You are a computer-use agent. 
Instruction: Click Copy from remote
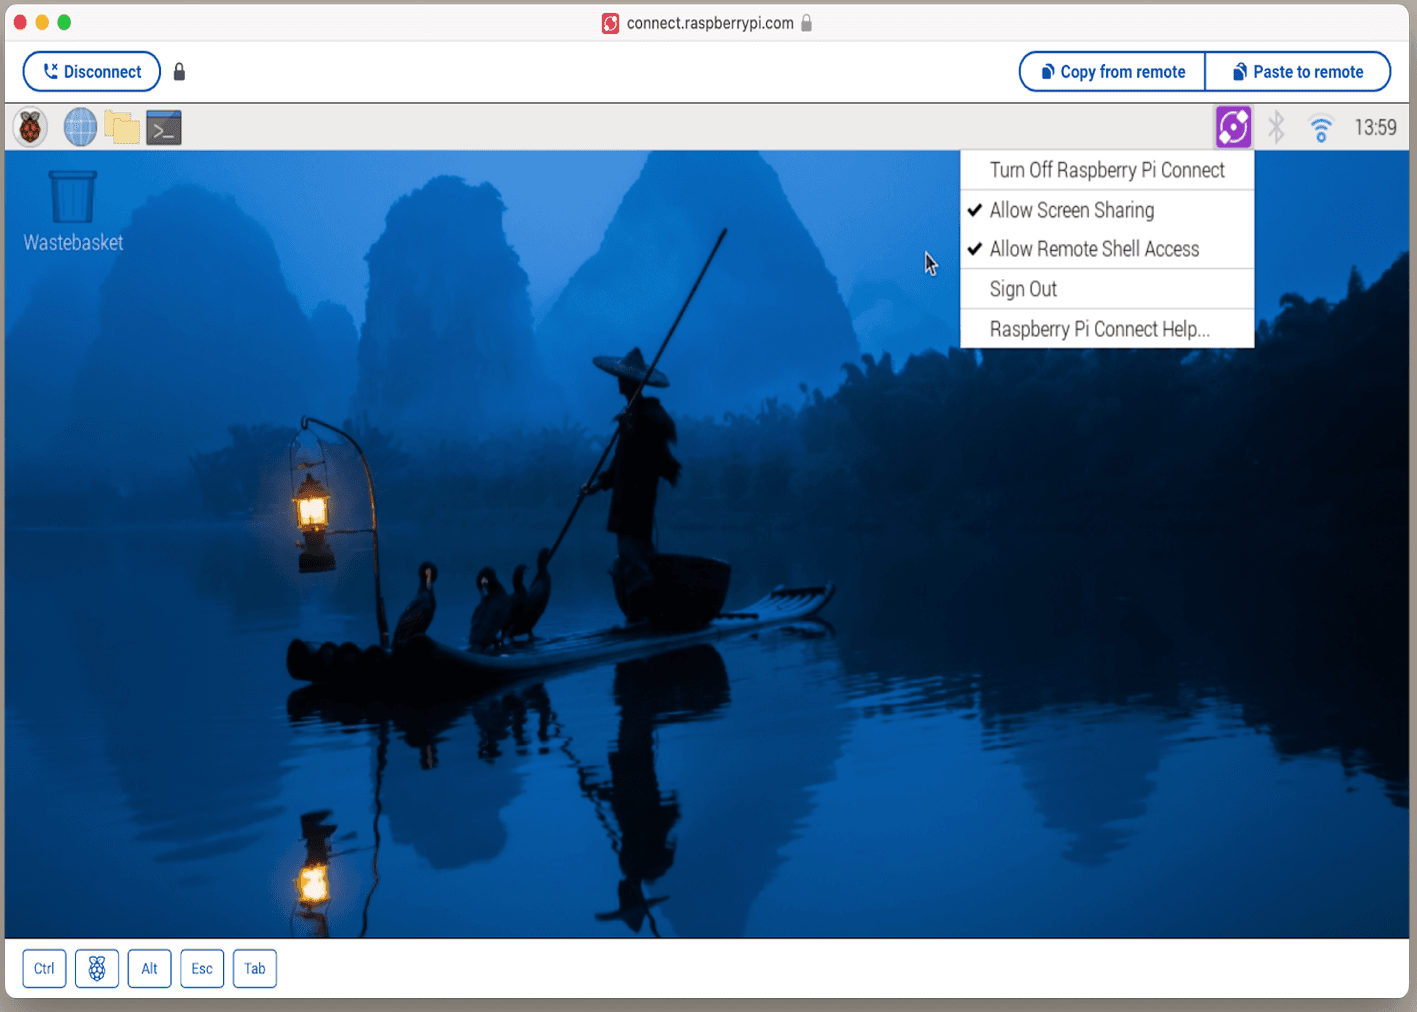pos(1112,72)
